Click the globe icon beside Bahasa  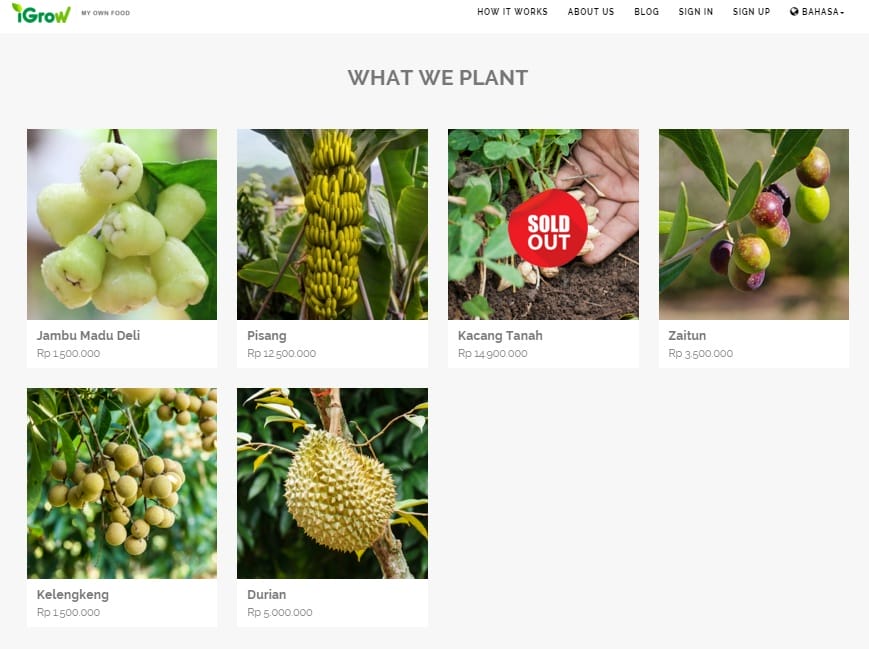(x=794, y=12)
